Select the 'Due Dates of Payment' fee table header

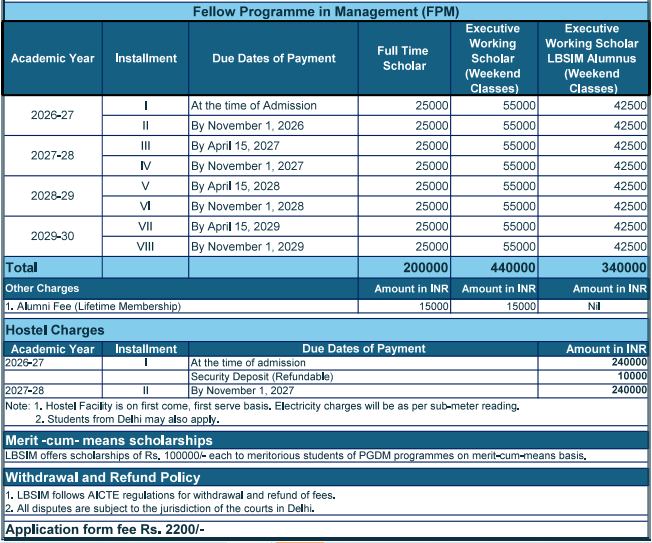(274, 58)
